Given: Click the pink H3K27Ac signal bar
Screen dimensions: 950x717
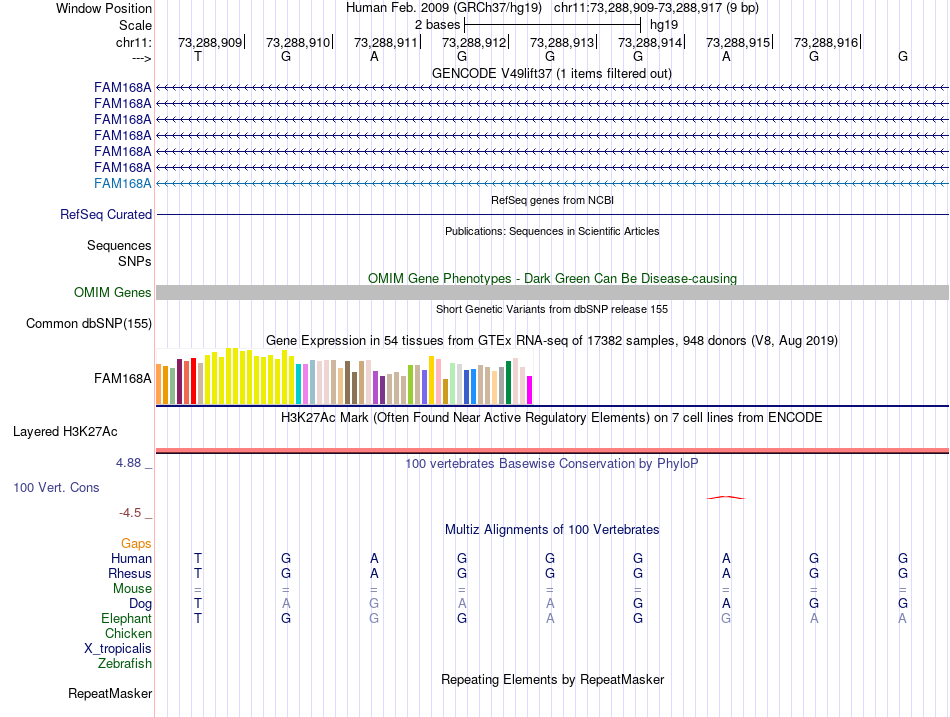Looking at the screenshot, I should 552,450.
